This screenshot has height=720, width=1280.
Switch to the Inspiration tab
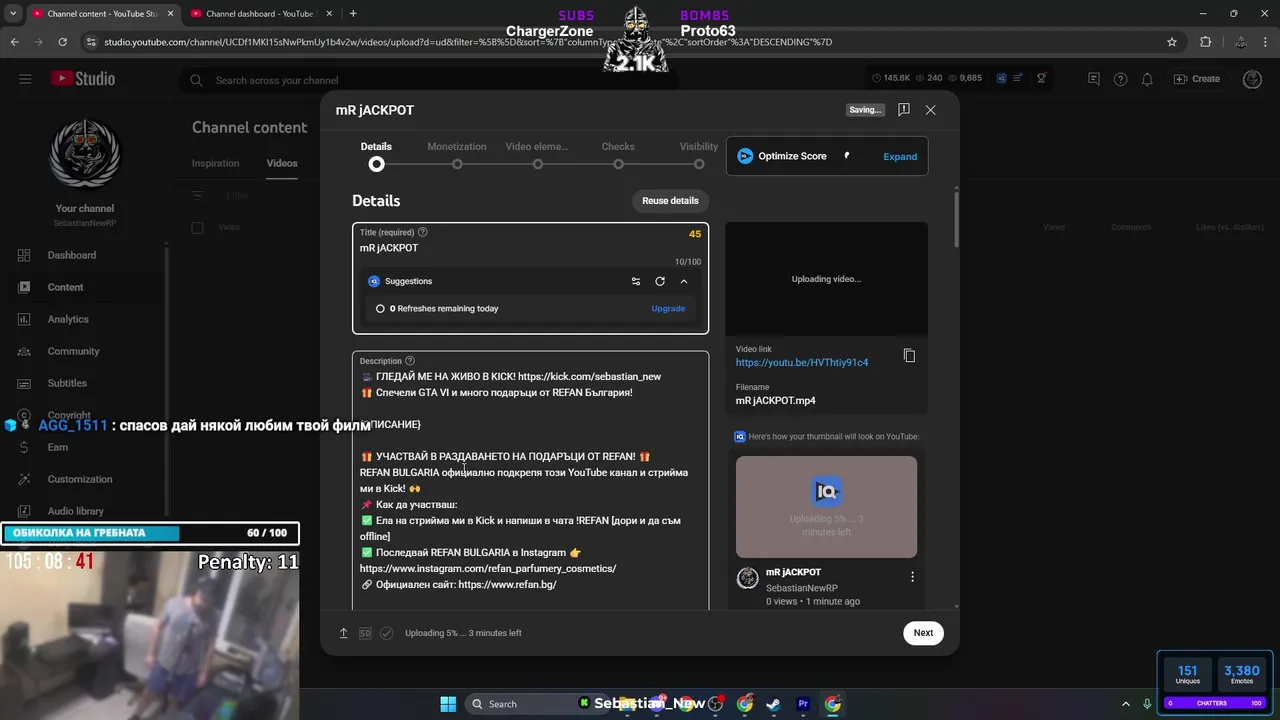[216, 163]
